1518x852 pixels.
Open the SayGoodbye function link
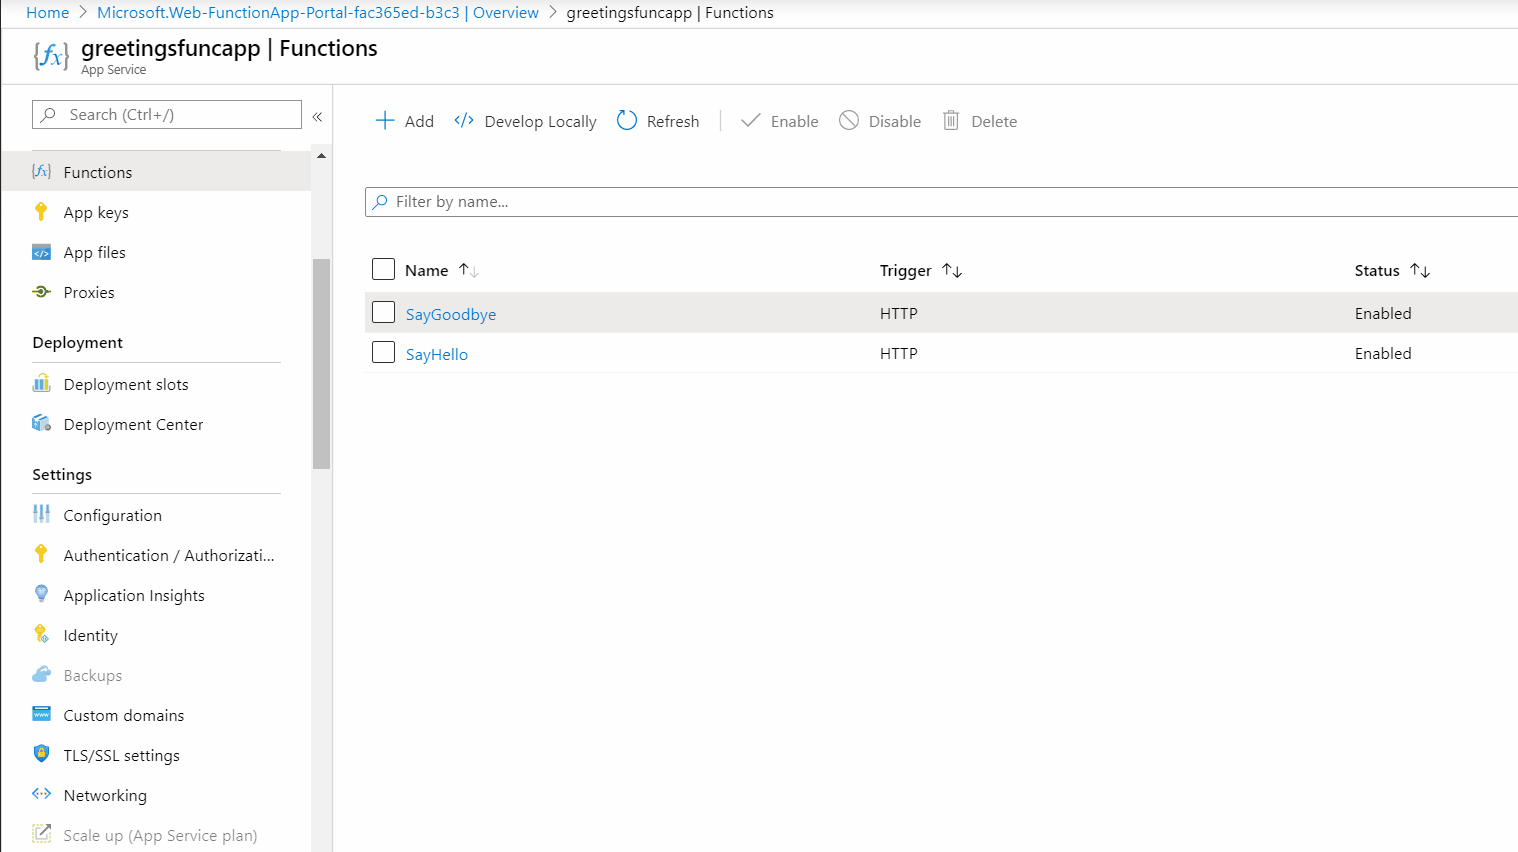pos(451,314)
